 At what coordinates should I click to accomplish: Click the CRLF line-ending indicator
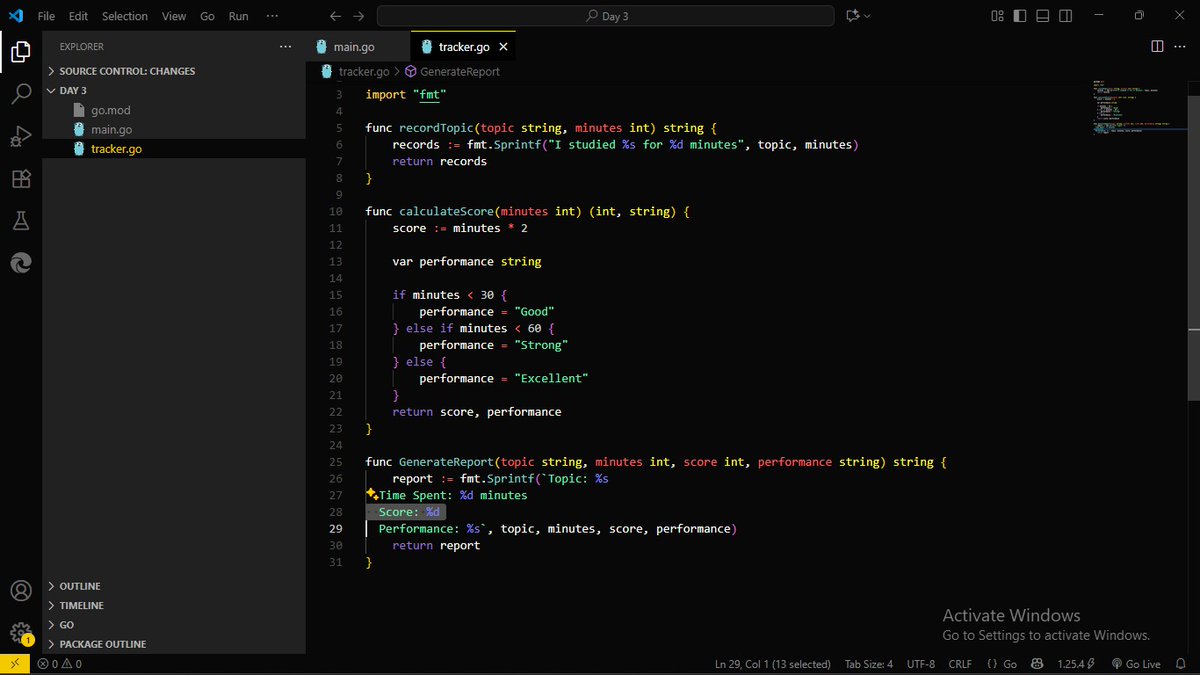click(959, 663)
